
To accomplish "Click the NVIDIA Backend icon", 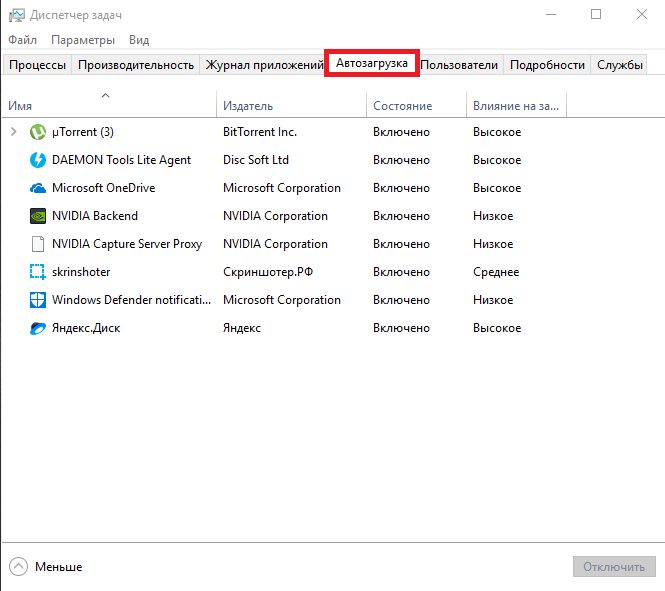I will click(38, 216).
